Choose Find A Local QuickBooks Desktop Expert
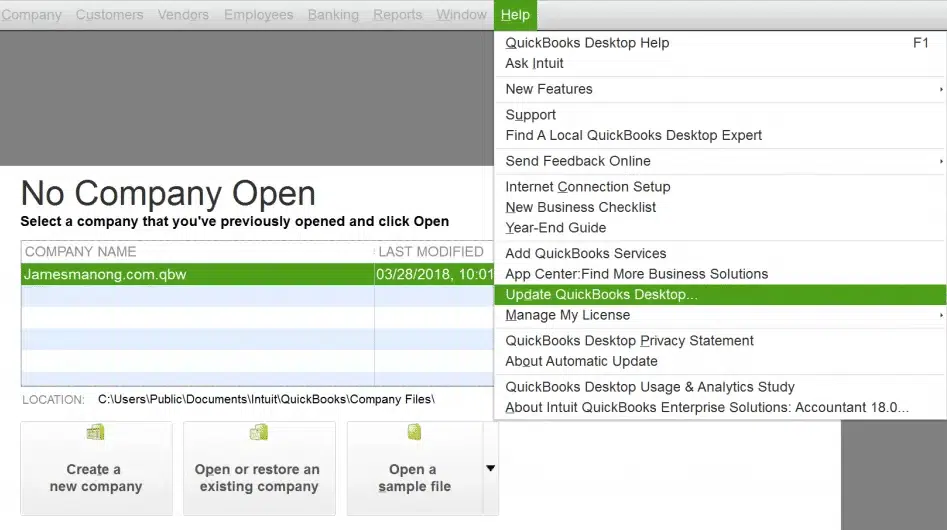 [x=633, y=135]
